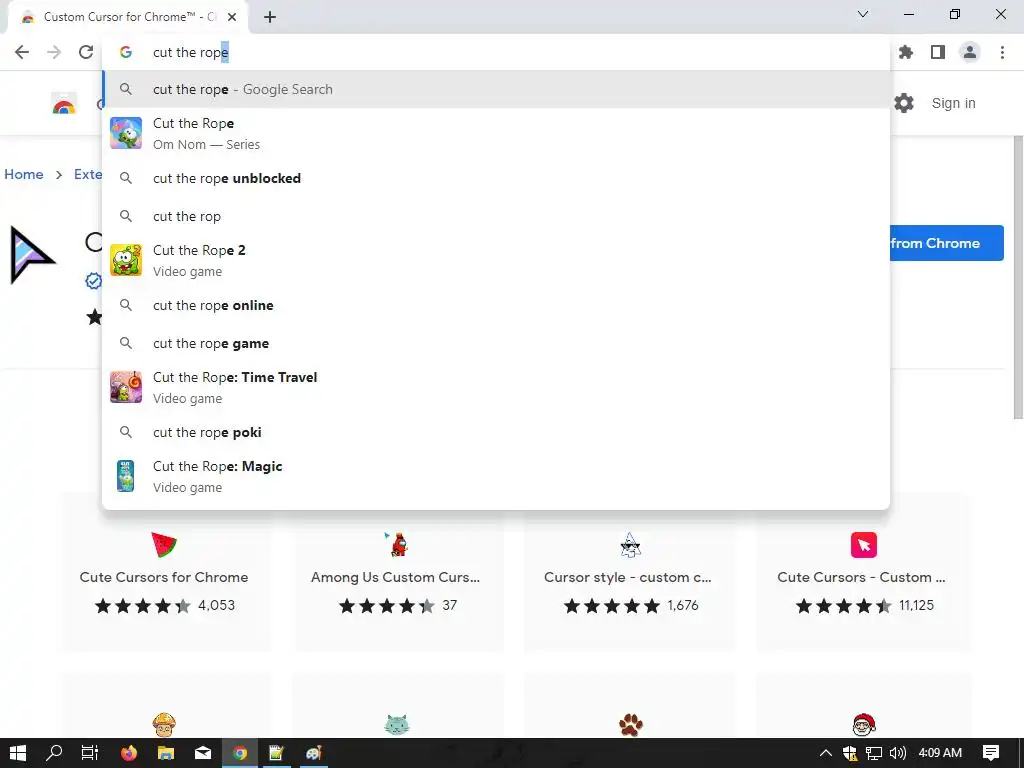Click the remove from Chrome button
Viewport: 1024px width, 768px height.
click(x=946, y=243)
